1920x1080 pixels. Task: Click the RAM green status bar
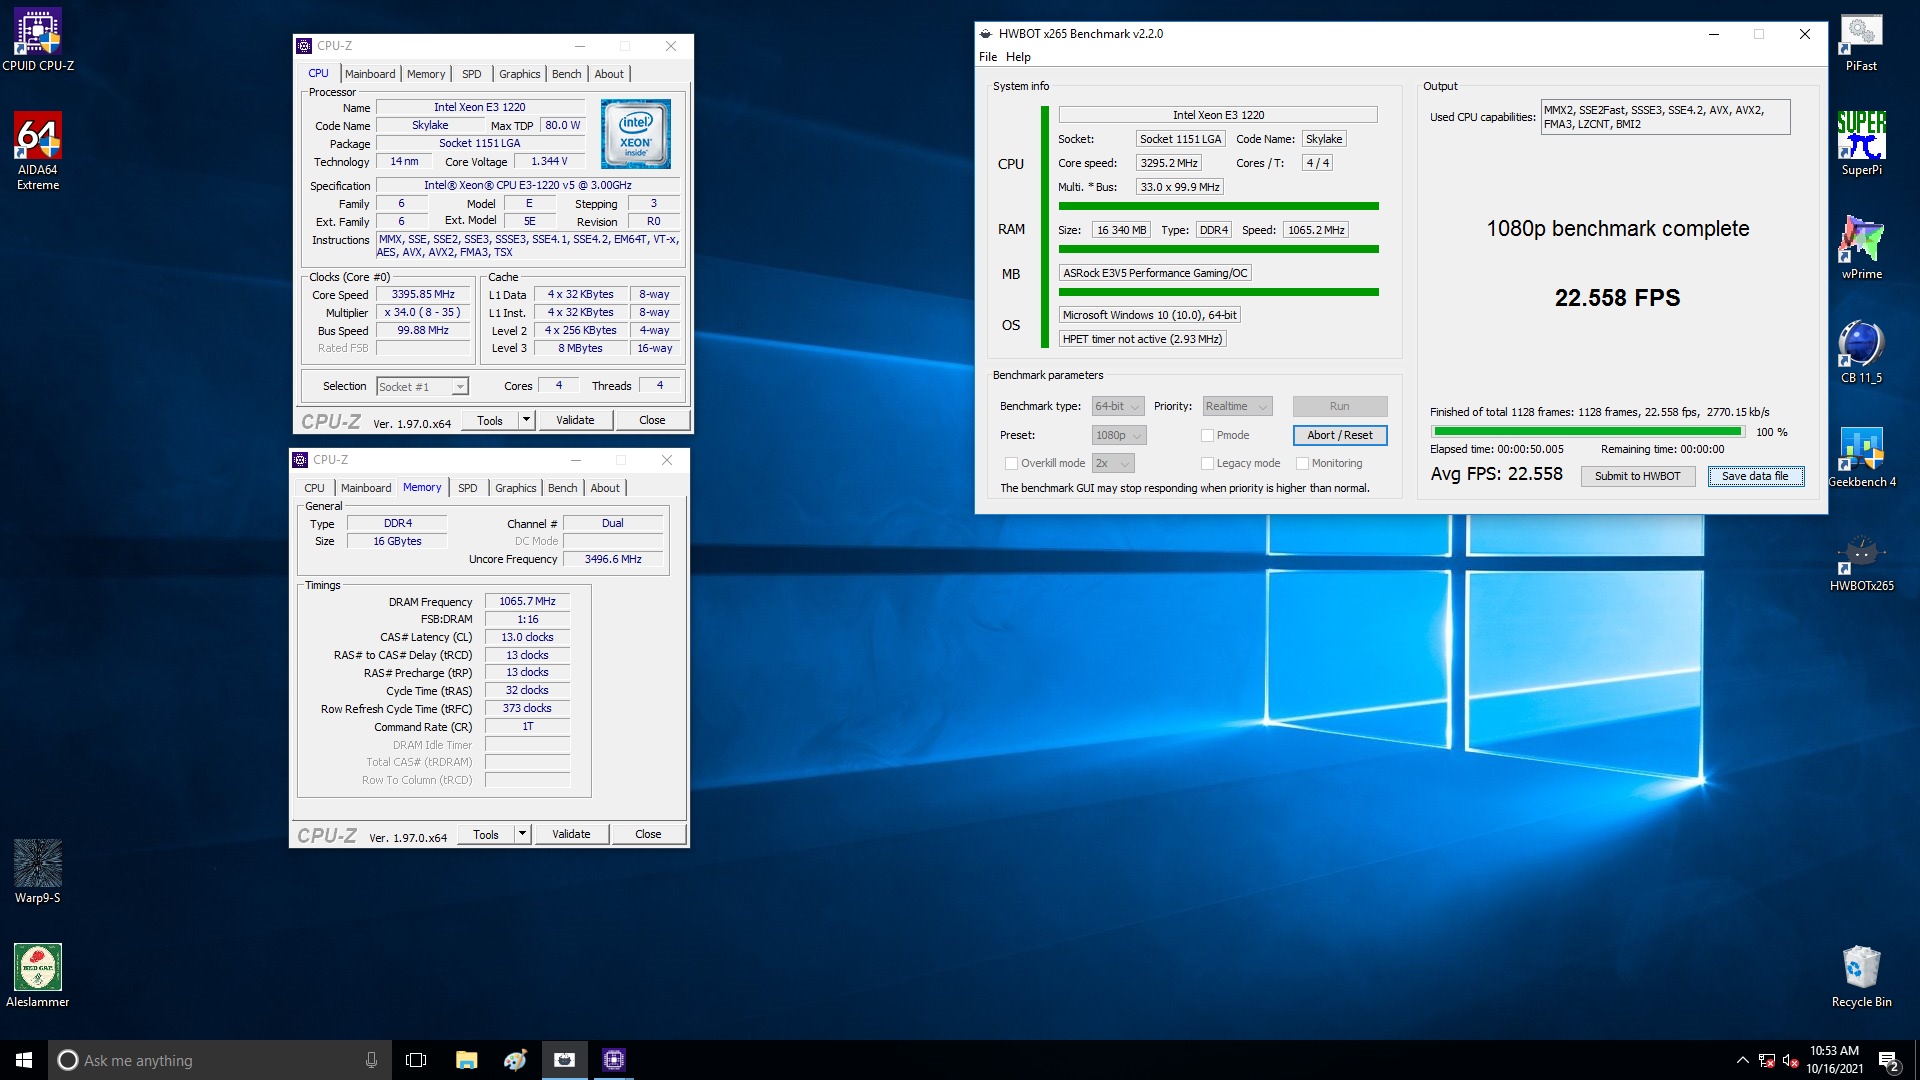[x=1218, y=249]
